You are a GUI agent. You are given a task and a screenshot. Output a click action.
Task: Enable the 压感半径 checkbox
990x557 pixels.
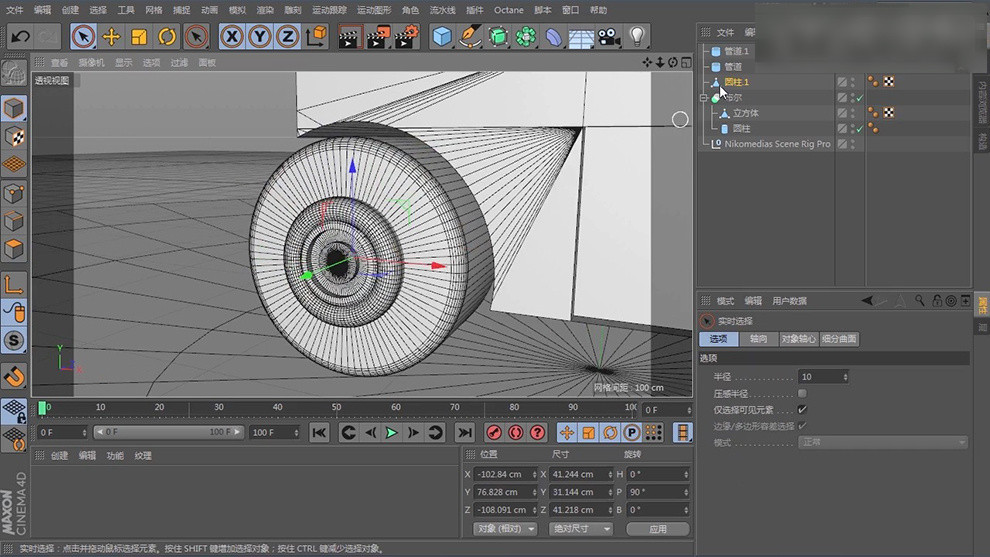pos(802,393)
